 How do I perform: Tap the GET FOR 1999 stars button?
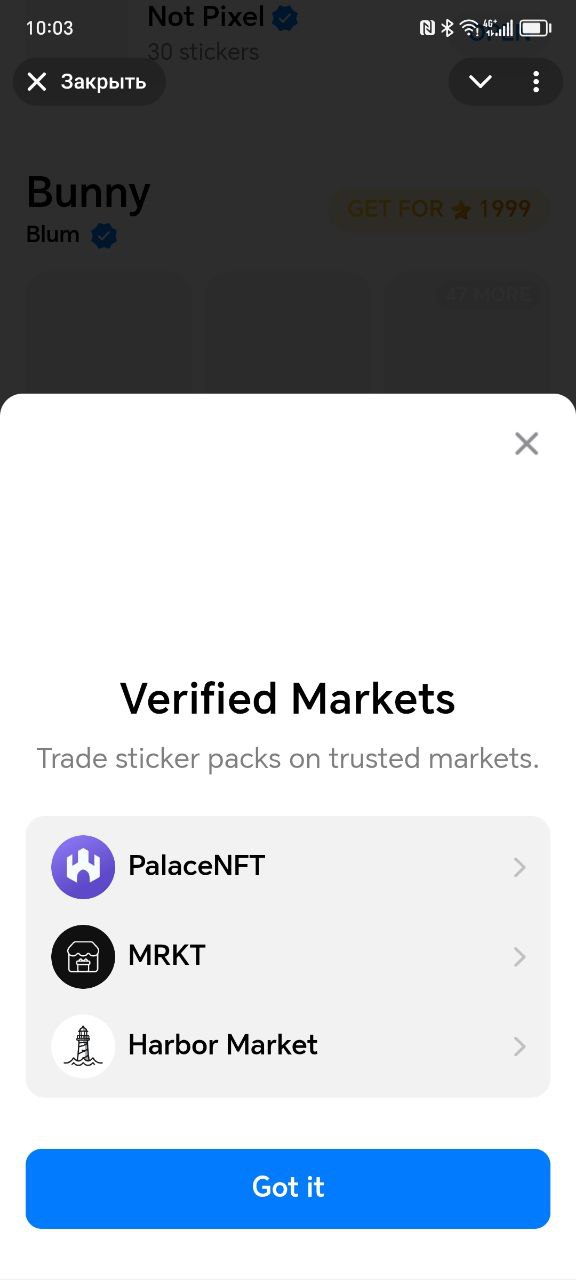pyautogui.click(x=439, y=209)
